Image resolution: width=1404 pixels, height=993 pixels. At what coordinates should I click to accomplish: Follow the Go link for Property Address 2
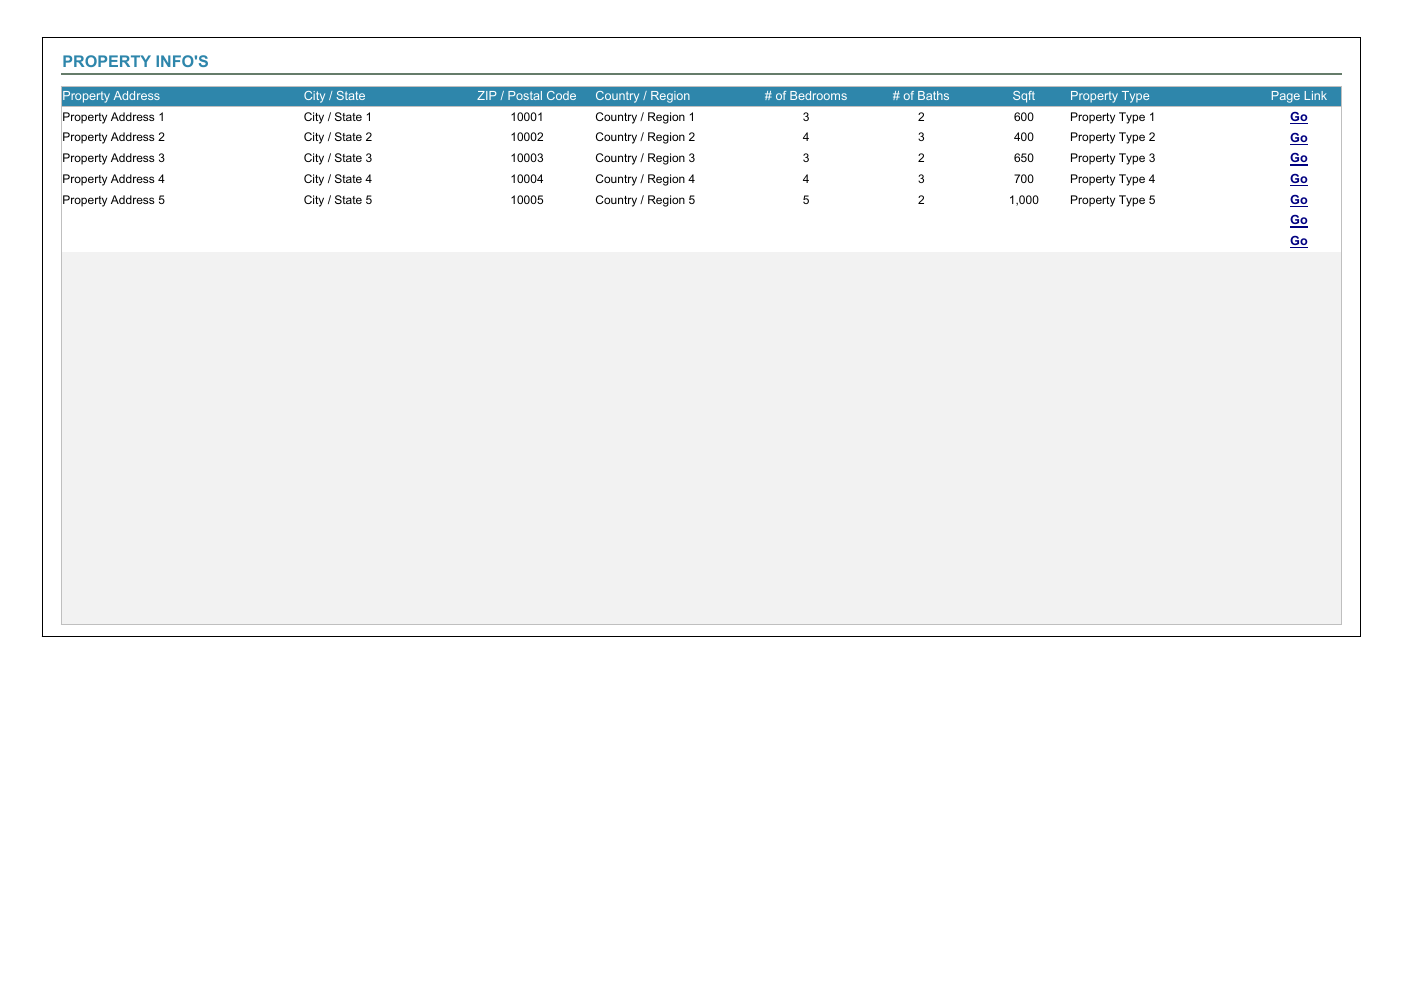1298,138
